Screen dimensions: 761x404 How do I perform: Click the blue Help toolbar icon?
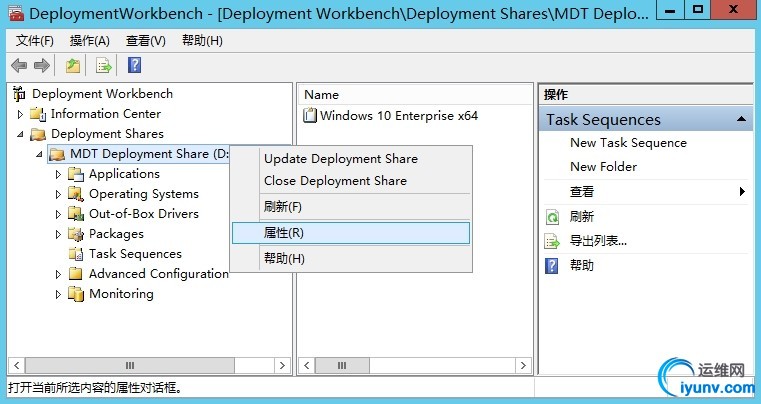coord(134,66)
